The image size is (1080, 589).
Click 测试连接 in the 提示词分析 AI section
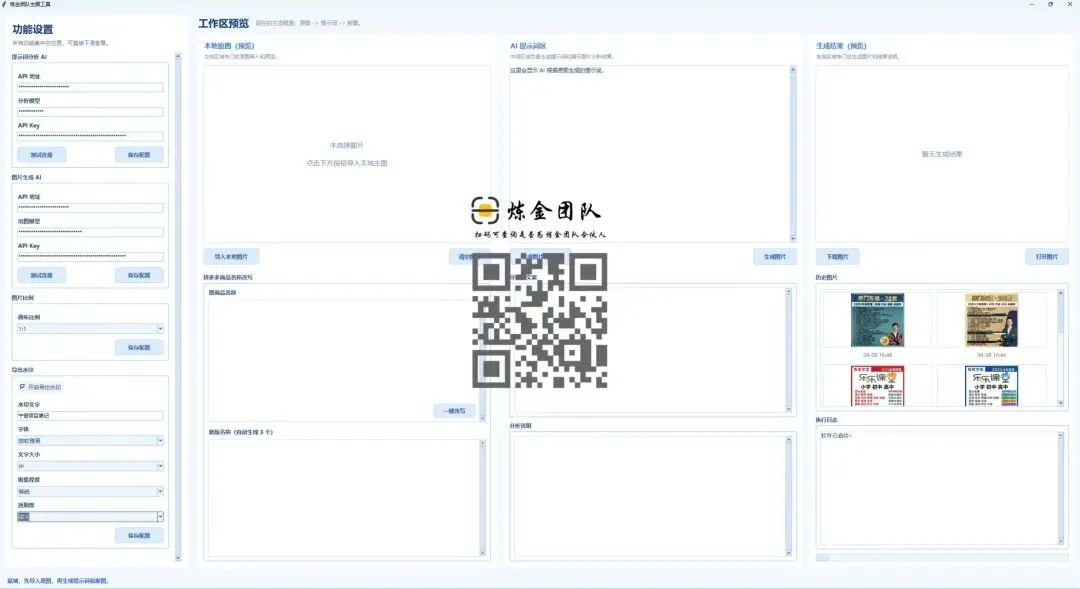pyautogui.click(x=41, y=155)
